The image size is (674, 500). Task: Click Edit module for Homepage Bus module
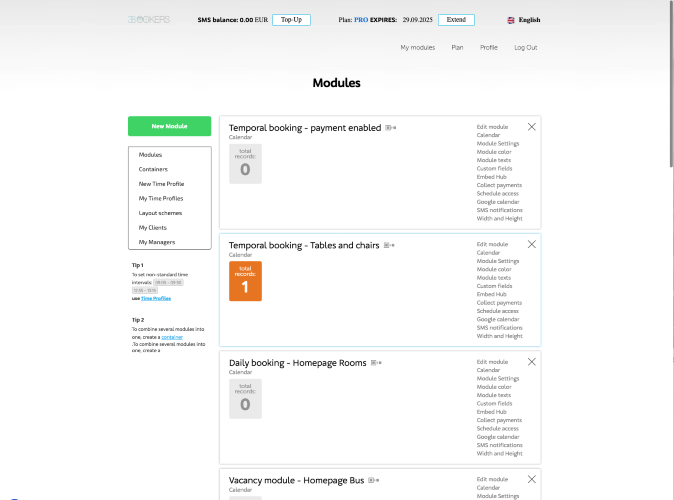pyautogui.click(x=492, y=479)
